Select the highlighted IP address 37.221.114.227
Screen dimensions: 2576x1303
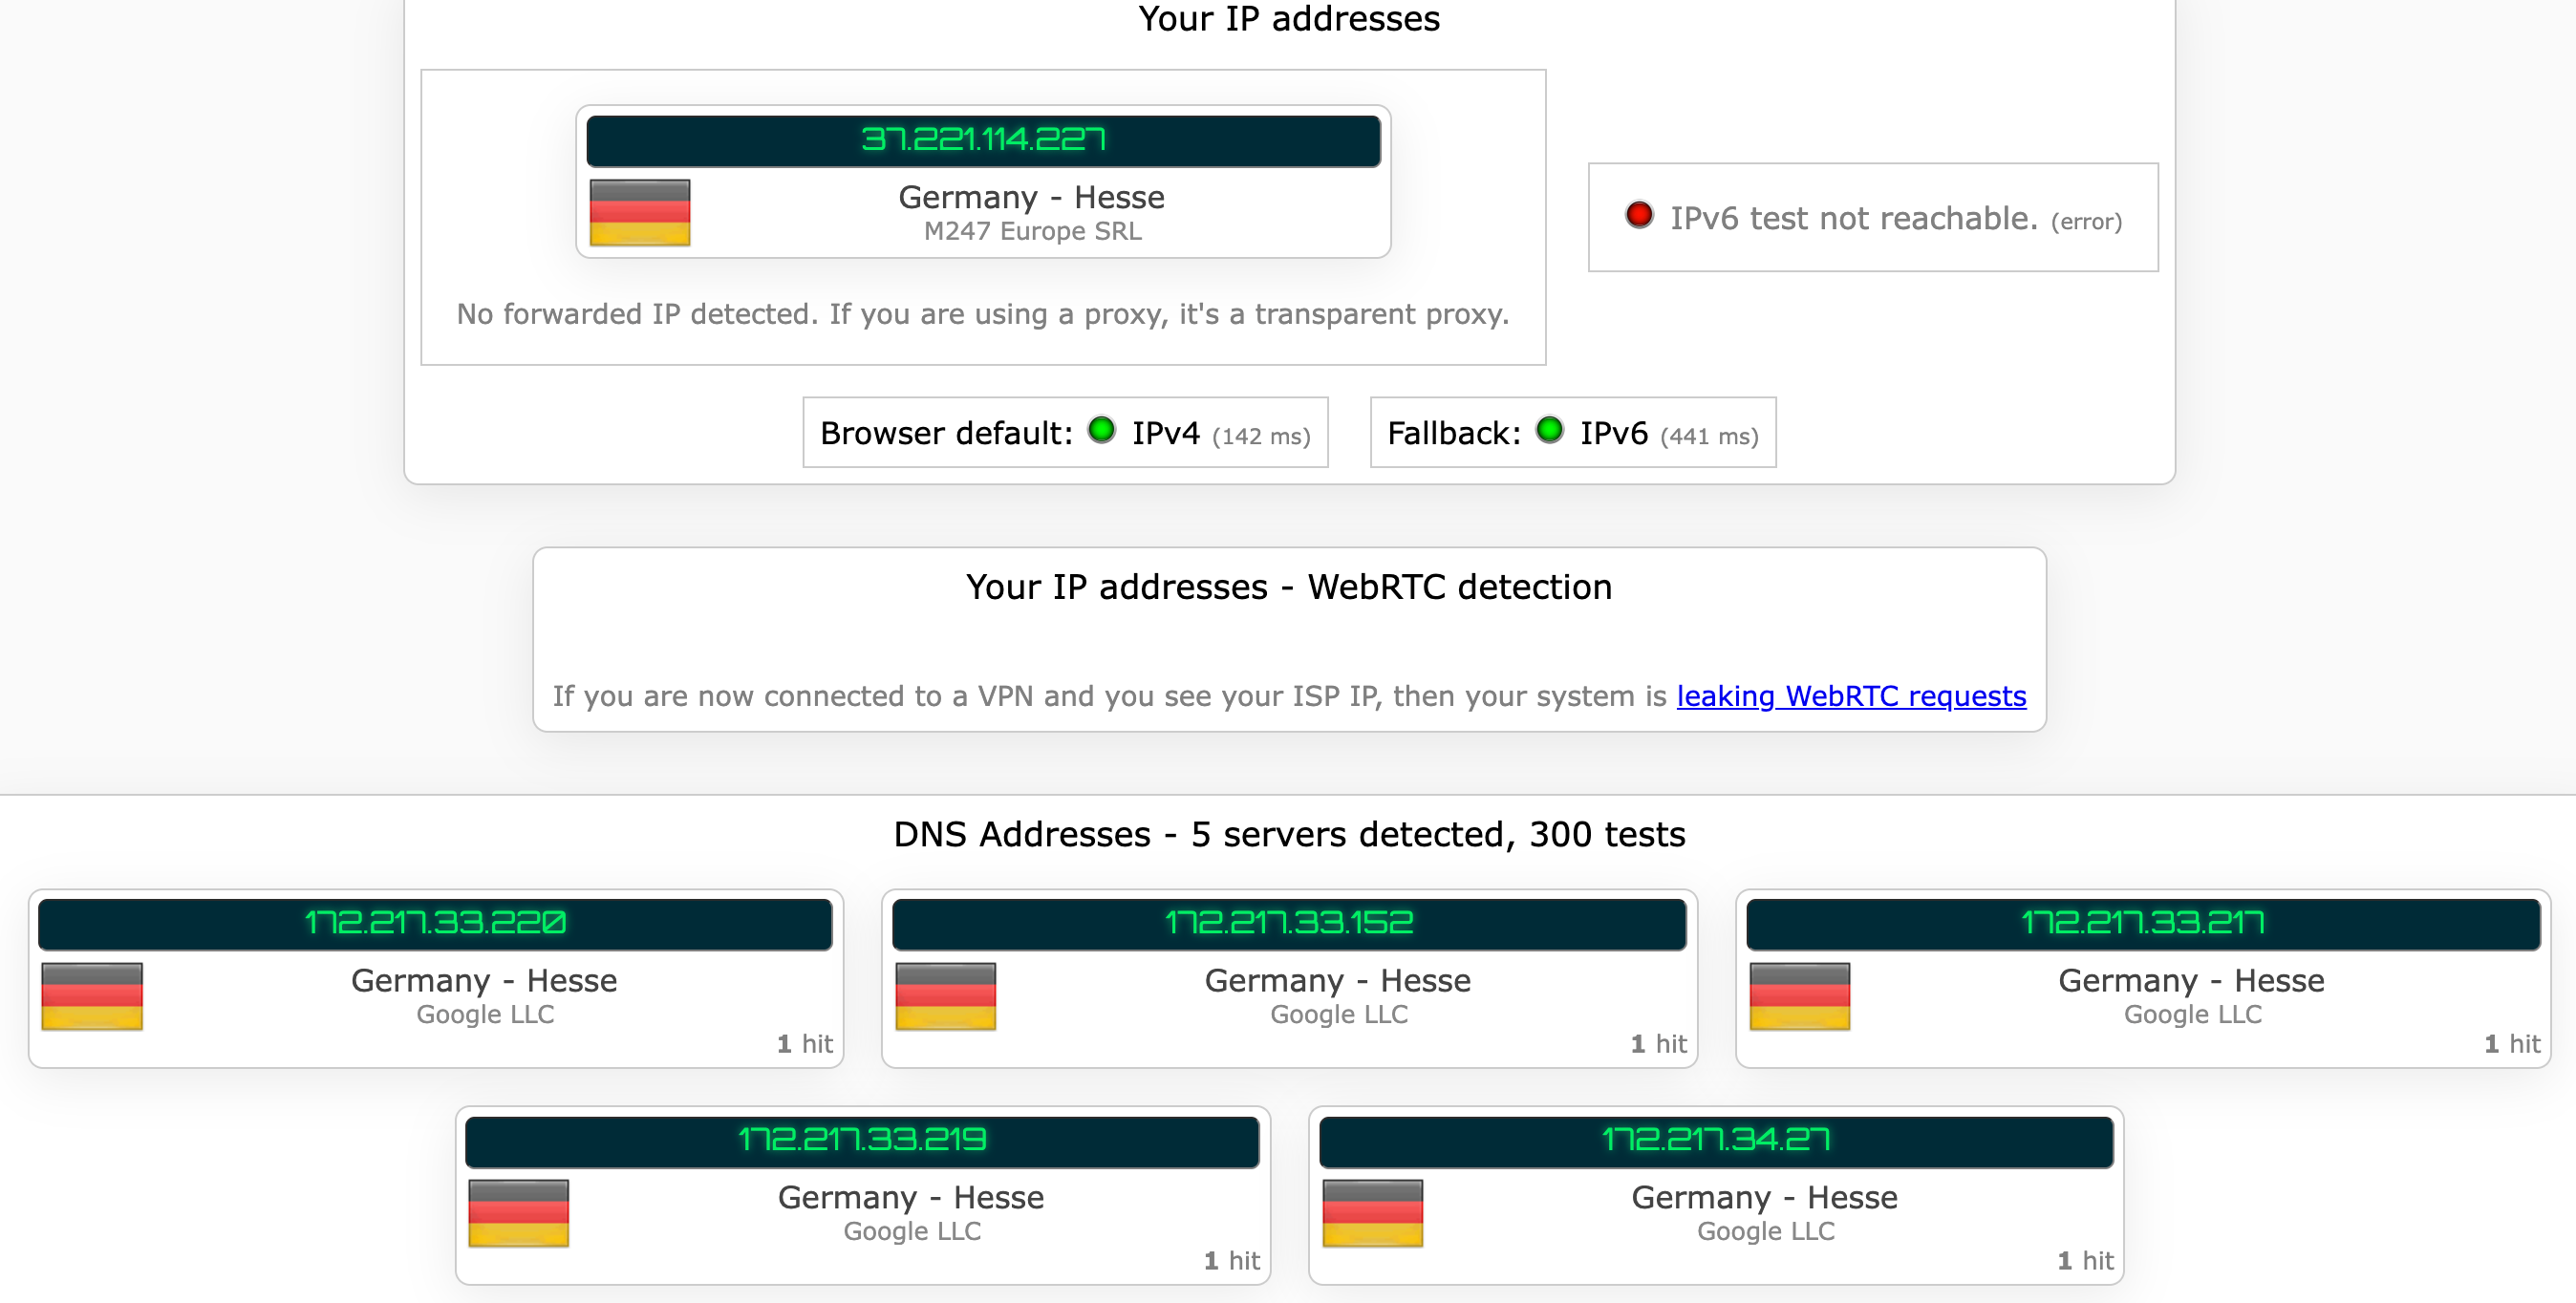point(984,140)
